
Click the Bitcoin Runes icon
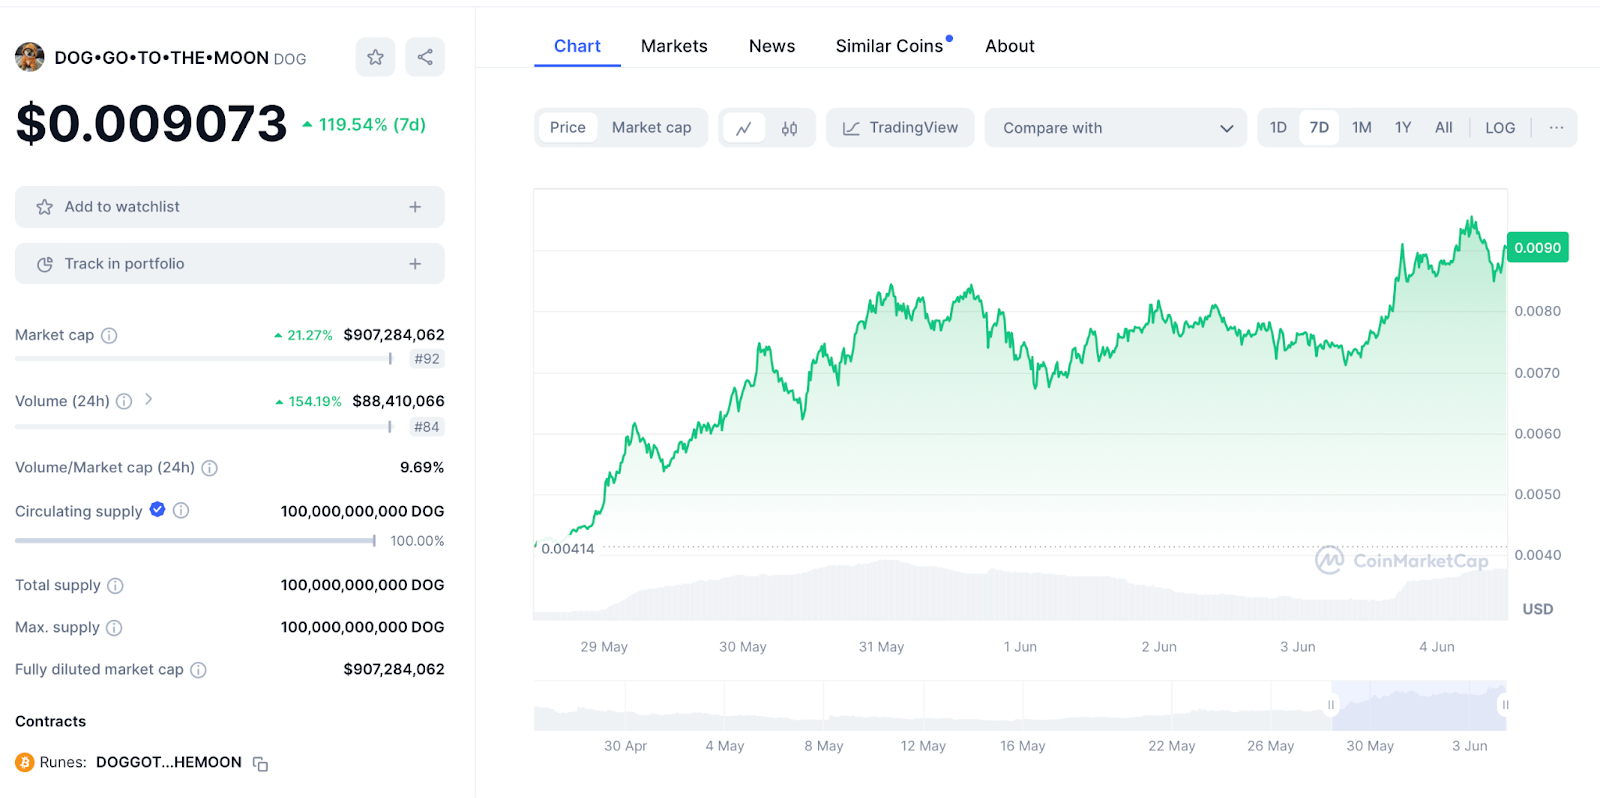pyautogui.click(x=25, y=762)
